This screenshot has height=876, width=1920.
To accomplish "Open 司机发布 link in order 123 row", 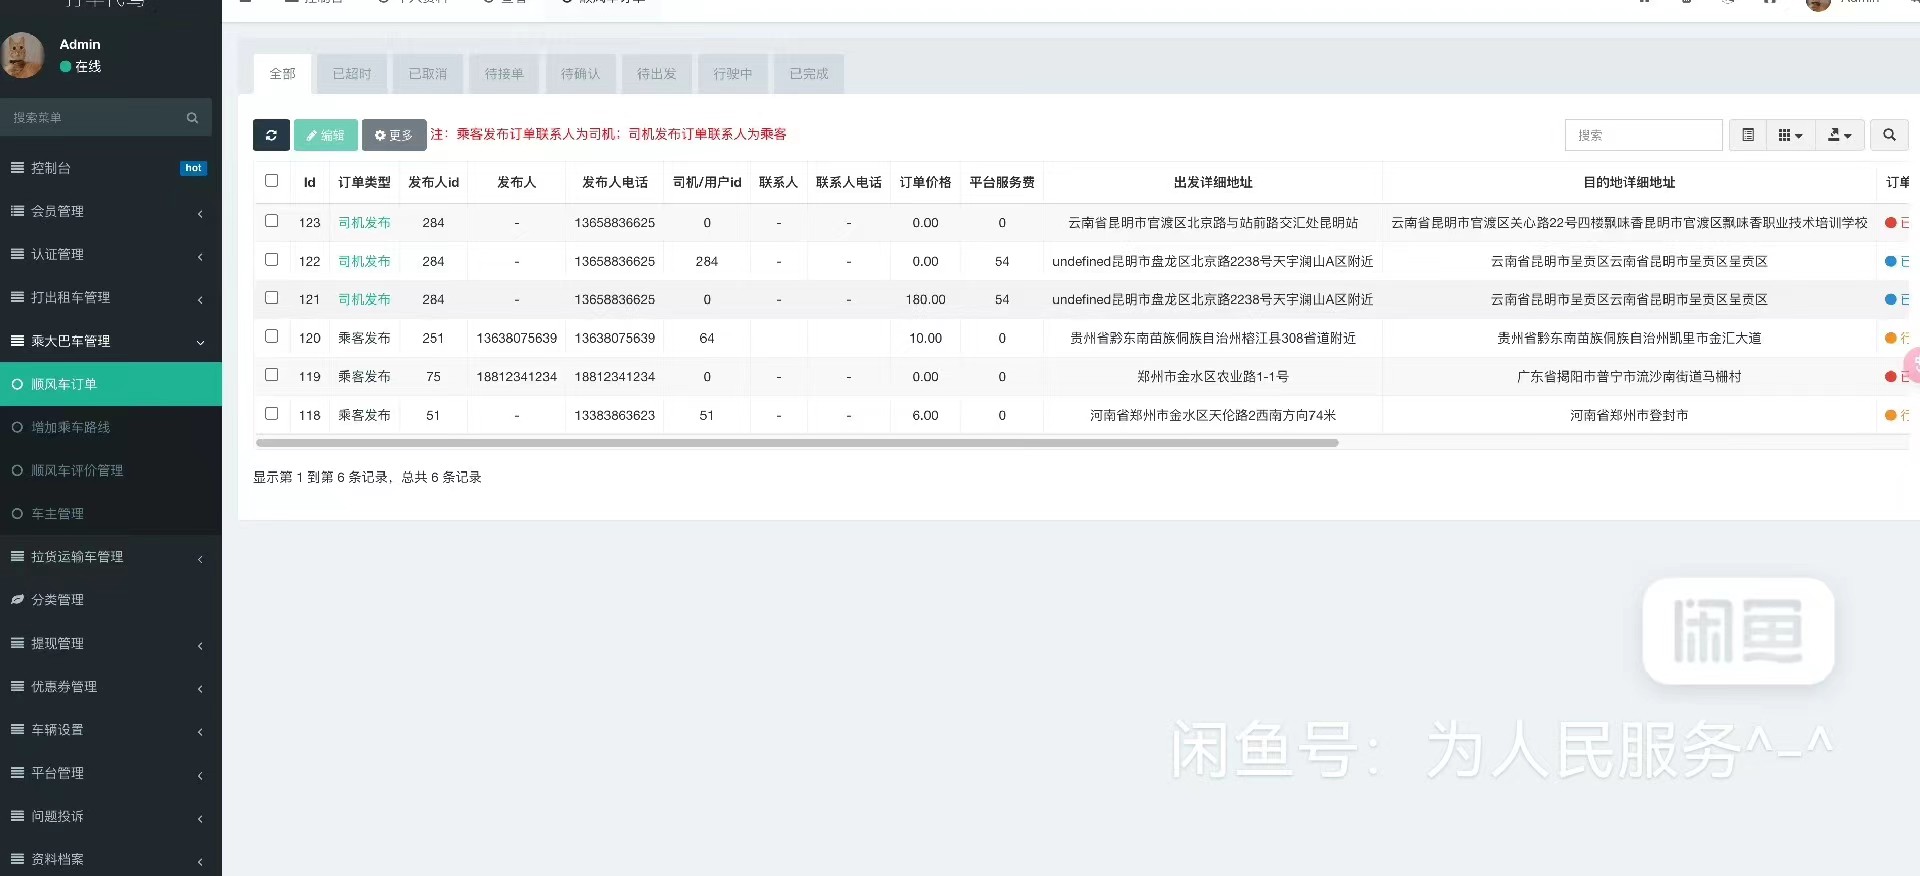I will pyautogui.click(x=364, y=223).
